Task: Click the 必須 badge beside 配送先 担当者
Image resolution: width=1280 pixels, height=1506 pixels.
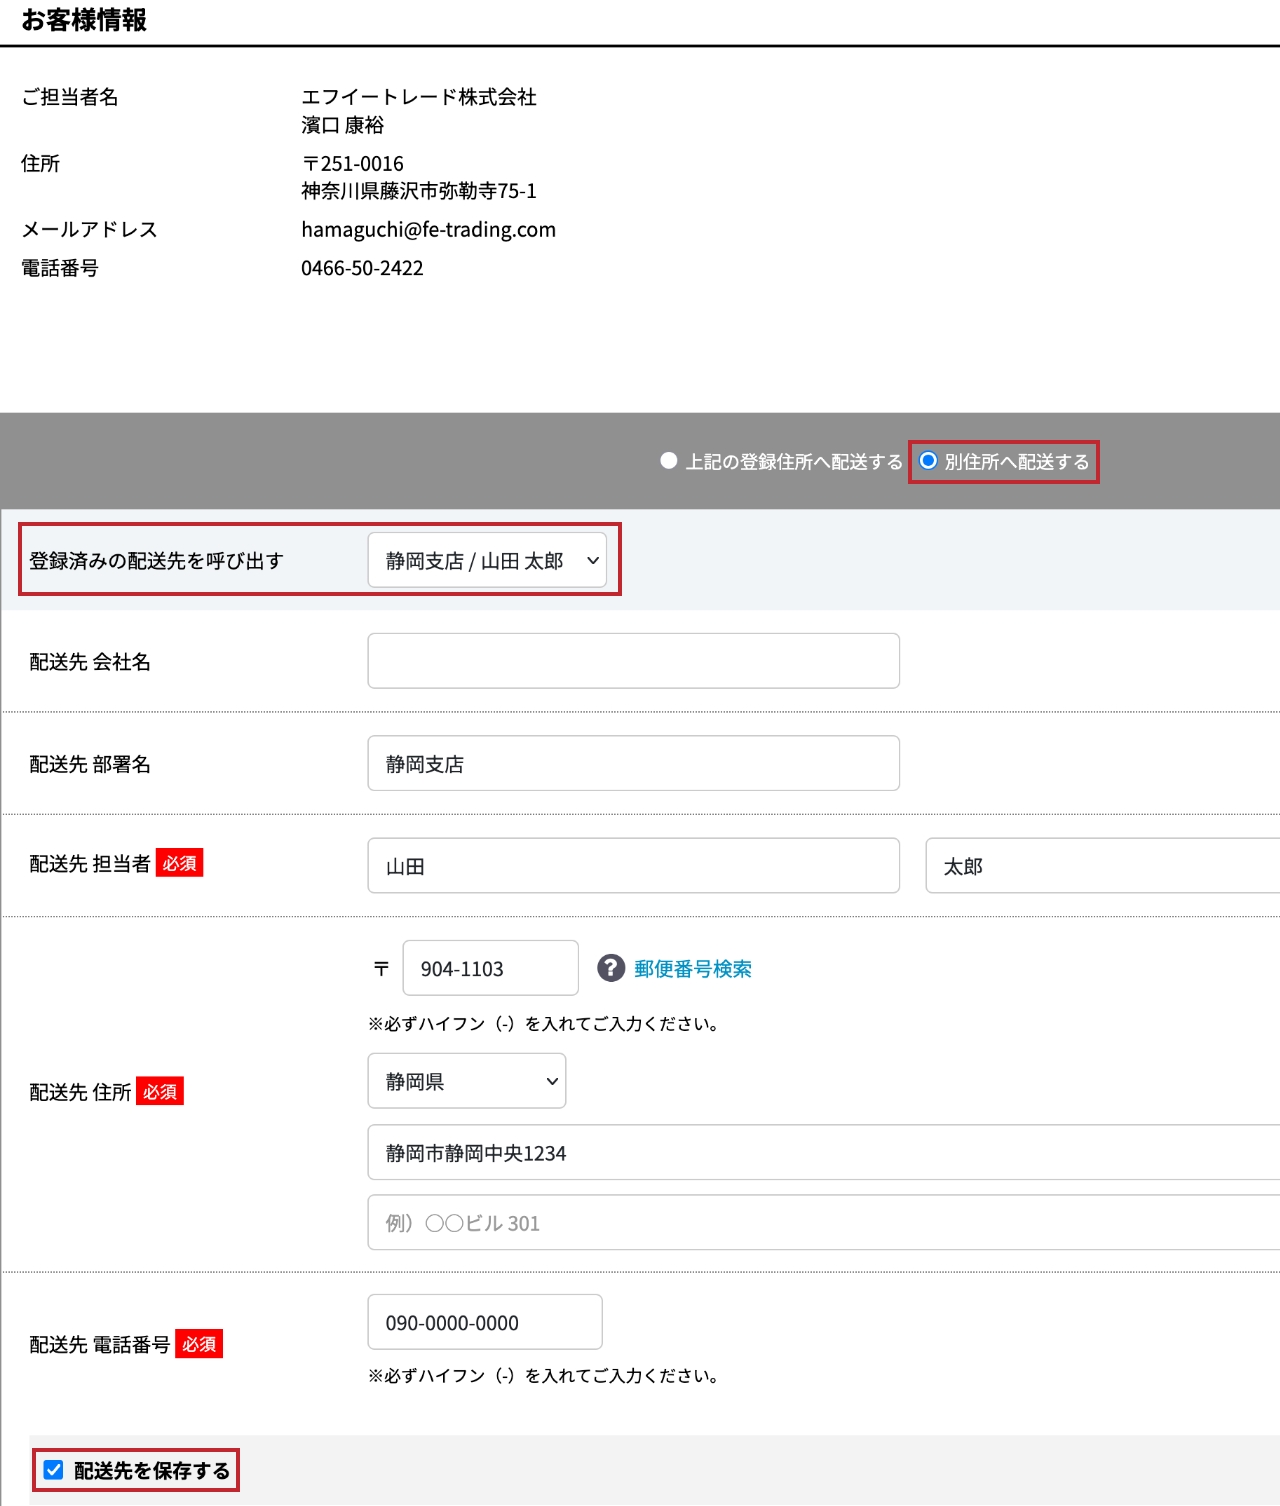Action: pyautogui.click(x=180, y=863)
